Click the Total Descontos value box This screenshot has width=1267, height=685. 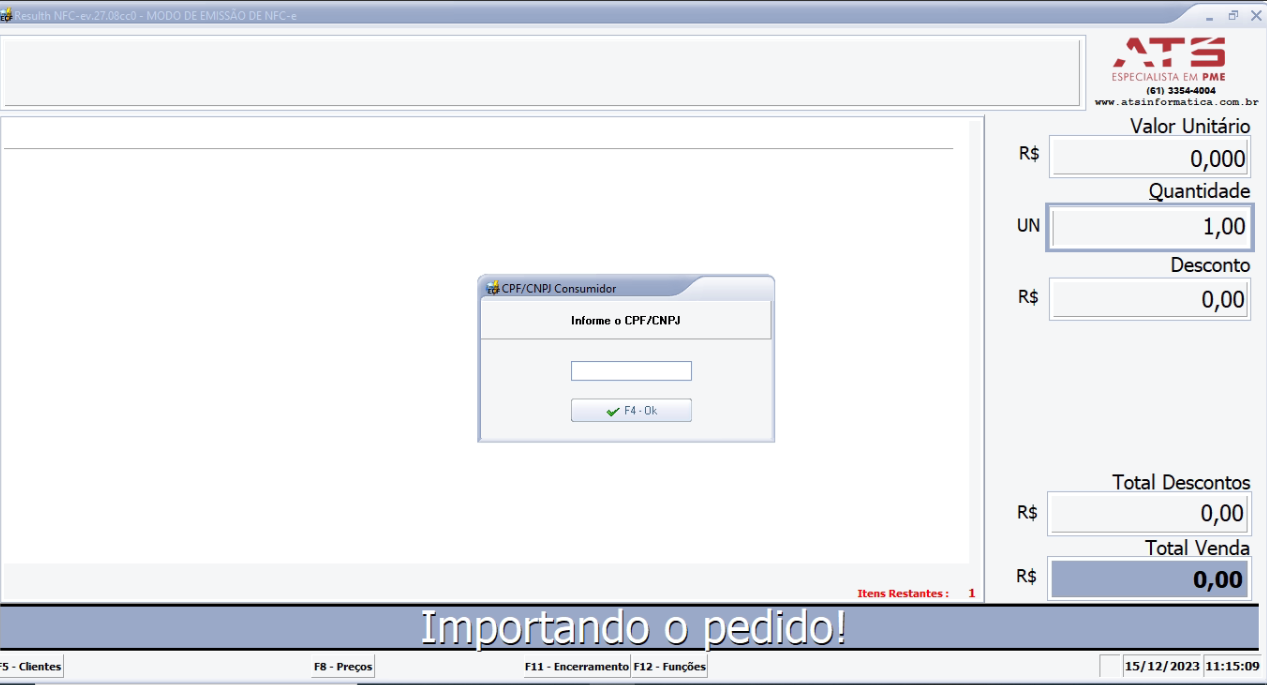pos(1149,514)
